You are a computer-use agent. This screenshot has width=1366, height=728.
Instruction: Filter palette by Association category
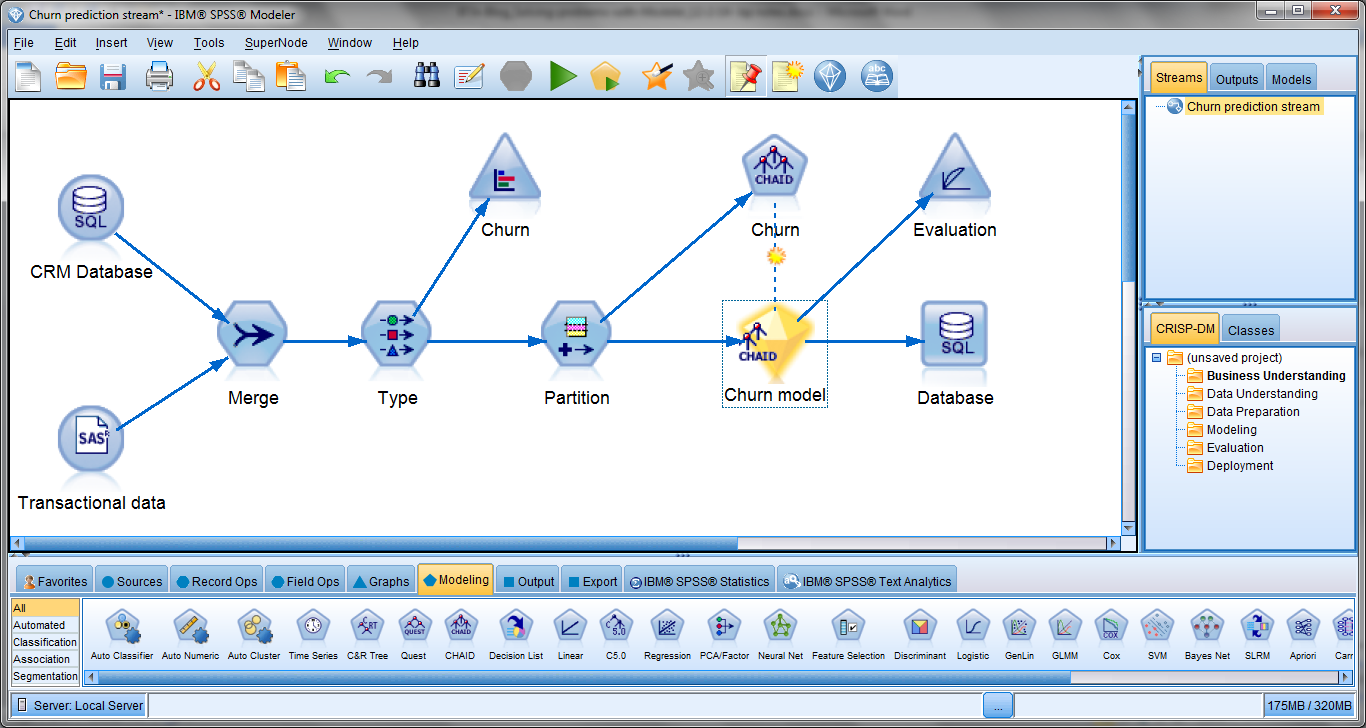(x=45, y=659)
